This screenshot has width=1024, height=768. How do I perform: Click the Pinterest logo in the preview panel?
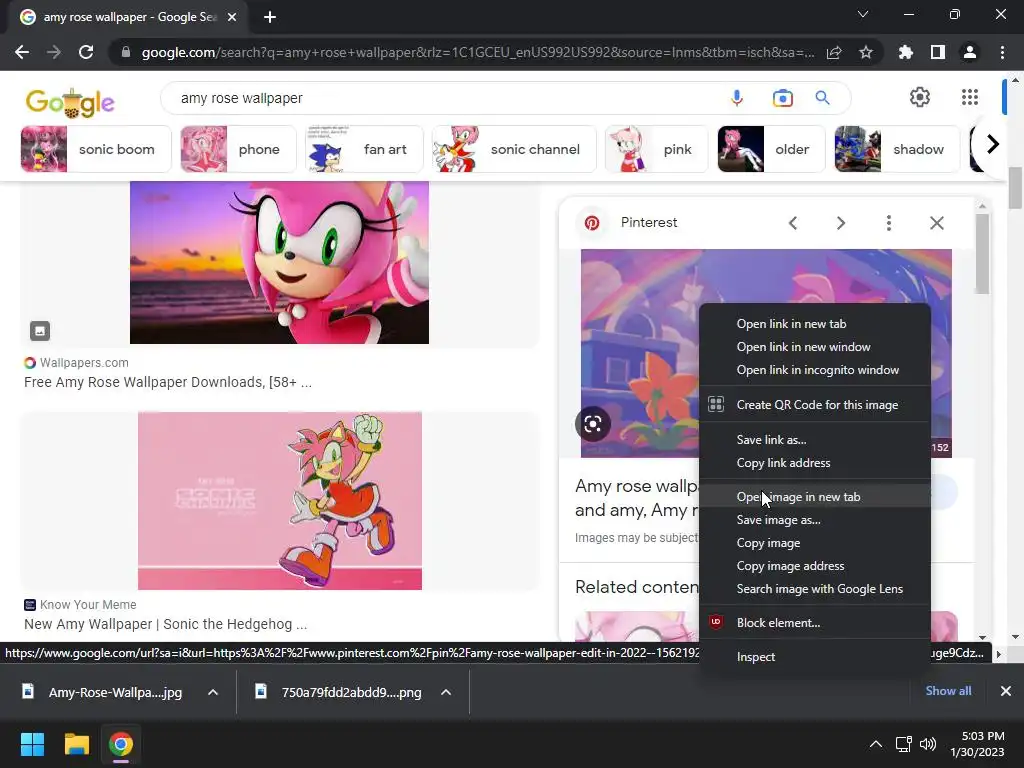592,223
